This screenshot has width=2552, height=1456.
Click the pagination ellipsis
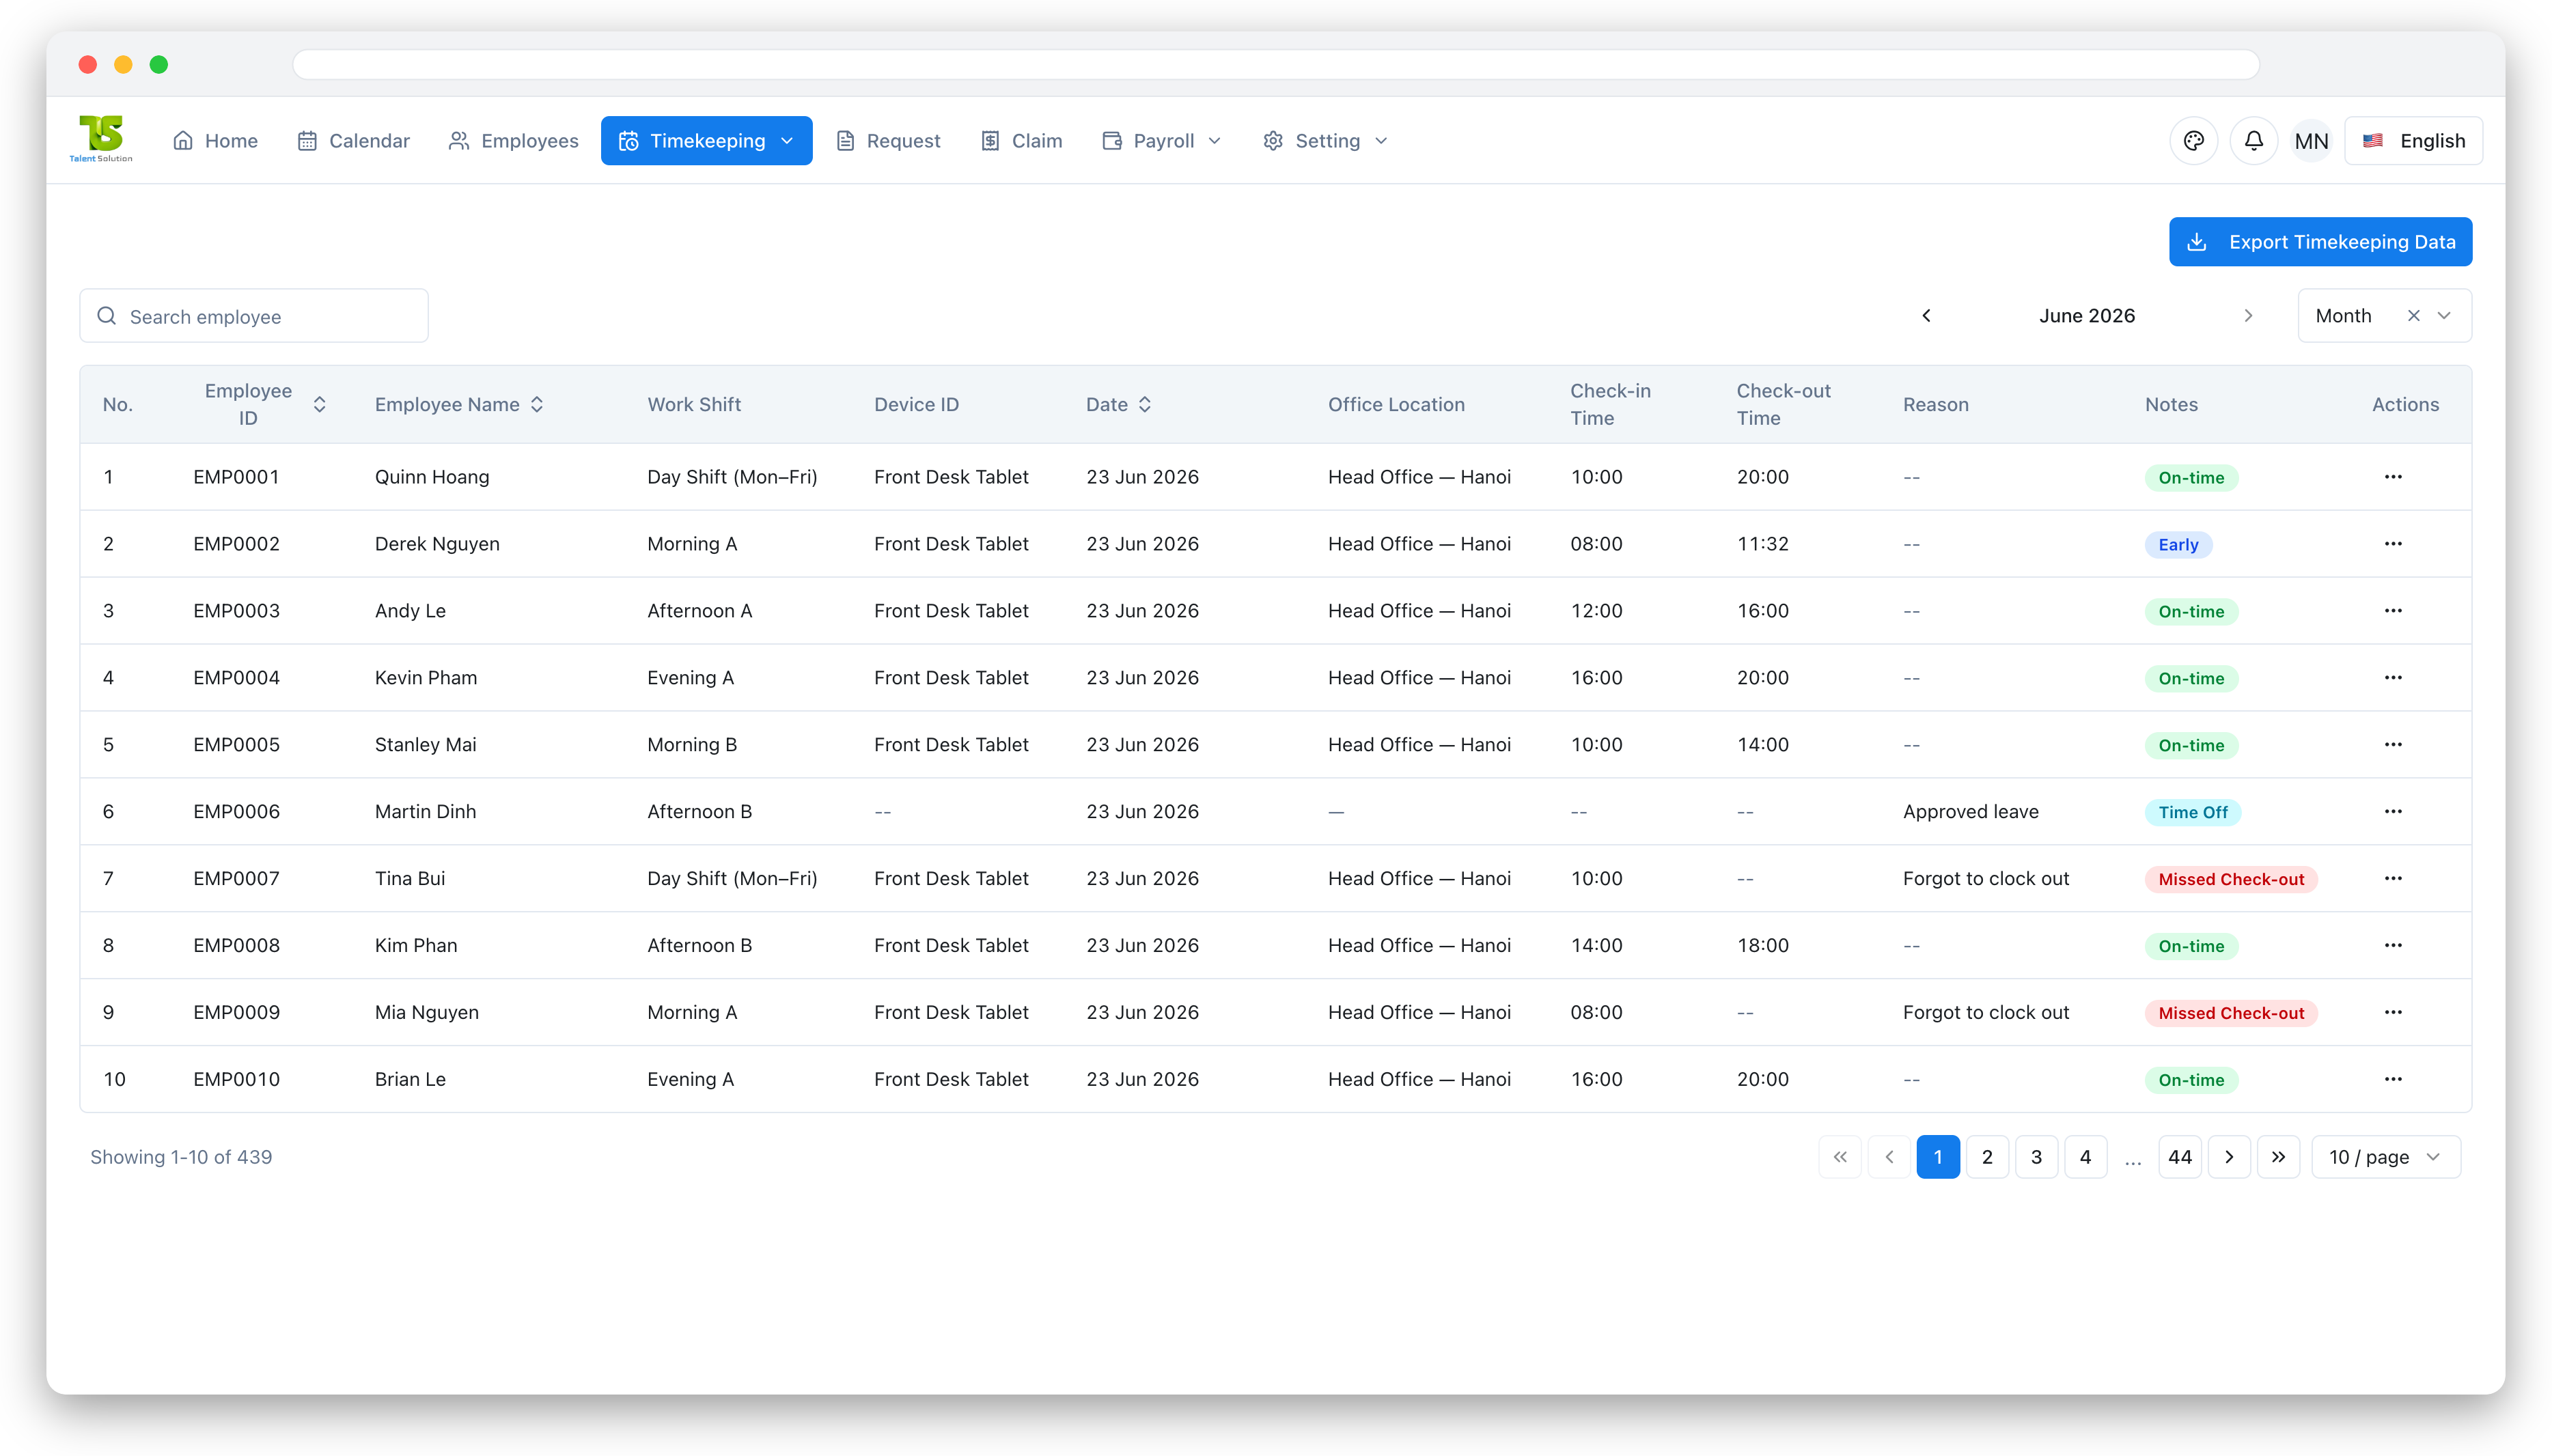[2133, 1160]
